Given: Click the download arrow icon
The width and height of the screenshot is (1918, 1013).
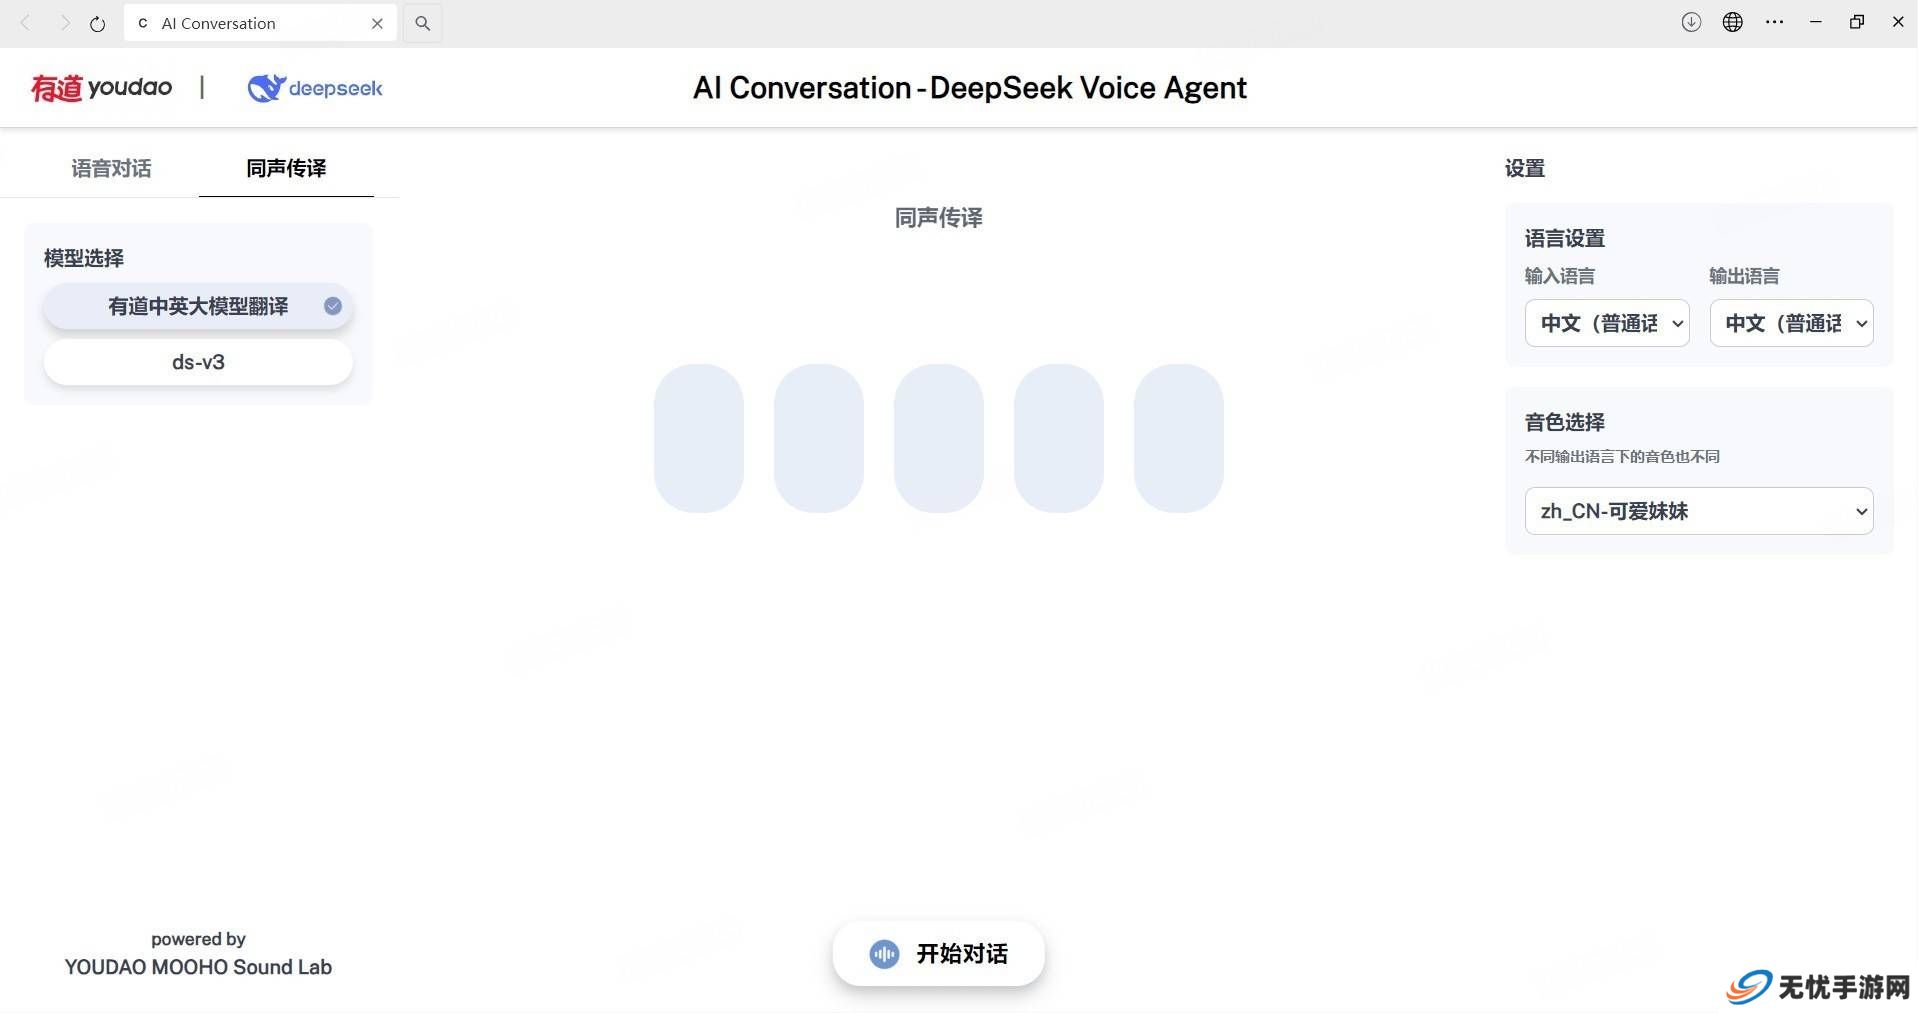Looking at the screenshot, I should [x=1691, y=22].
